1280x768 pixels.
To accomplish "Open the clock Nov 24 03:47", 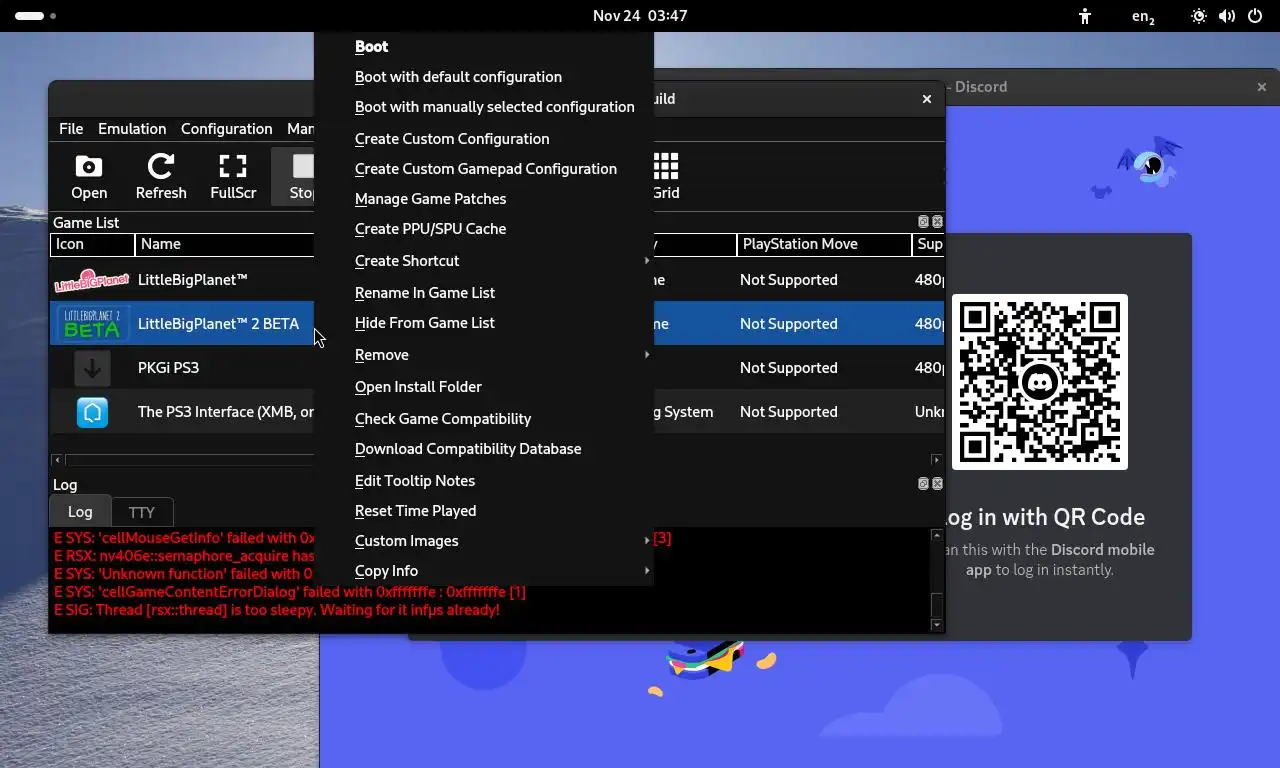I will tap(640, 16).
